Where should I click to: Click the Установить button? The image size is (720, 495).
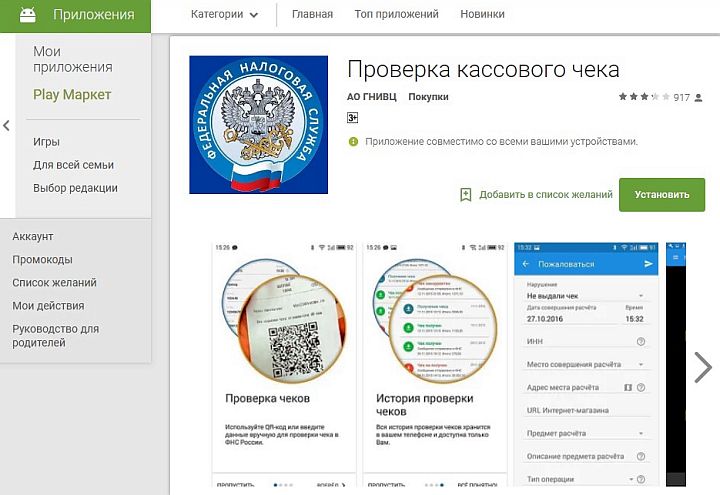point(662,195)
